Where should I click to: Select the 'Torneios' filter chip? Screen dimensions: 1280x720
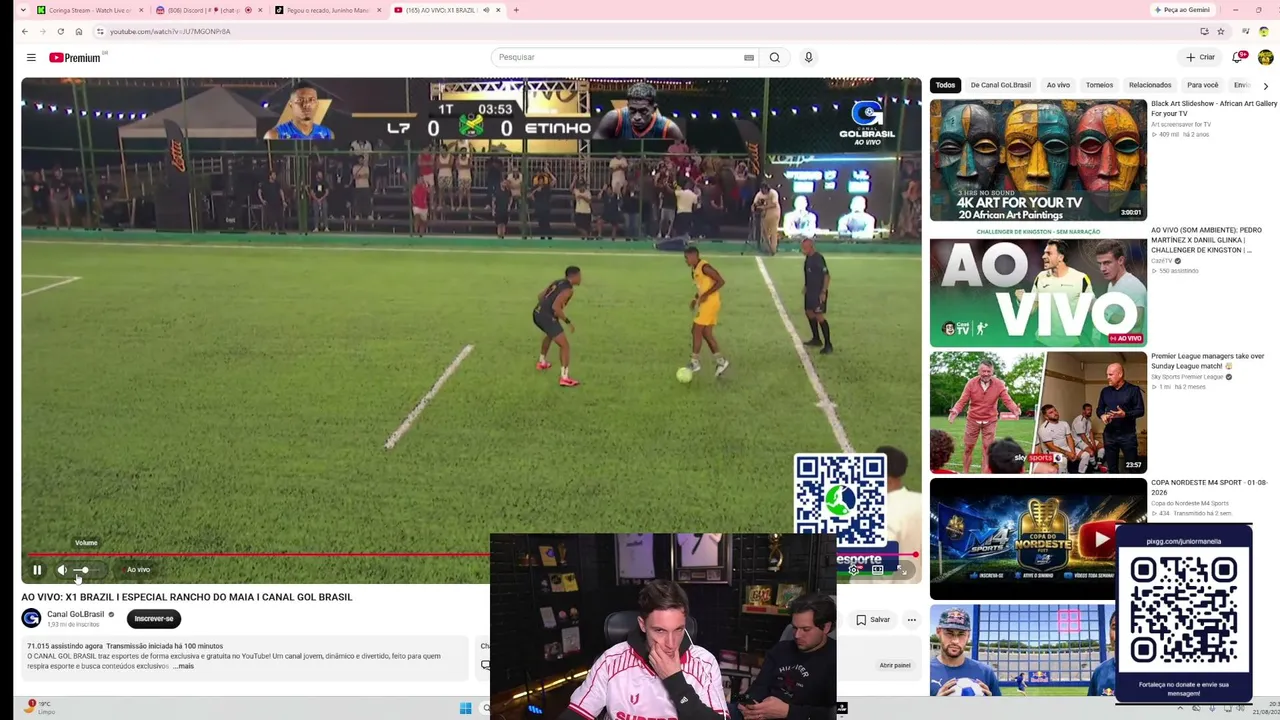tap(1100, 85)
